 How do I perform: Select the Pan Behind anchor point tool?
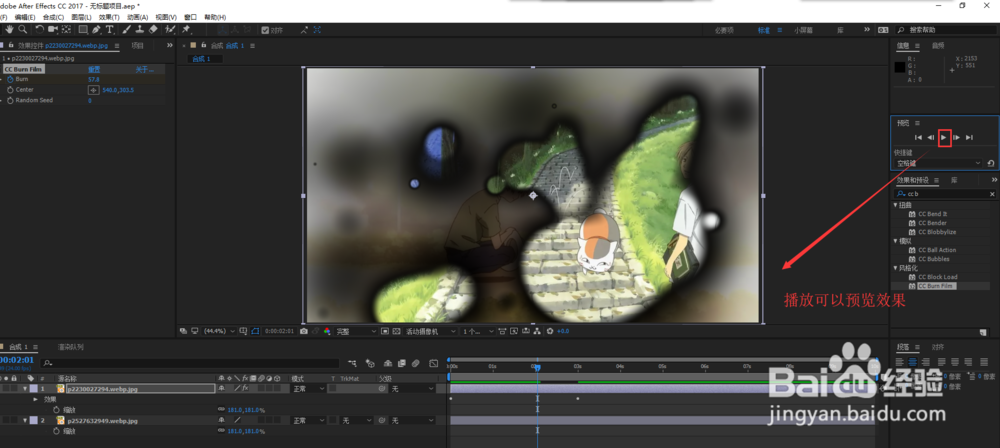(x=66, y=29)
